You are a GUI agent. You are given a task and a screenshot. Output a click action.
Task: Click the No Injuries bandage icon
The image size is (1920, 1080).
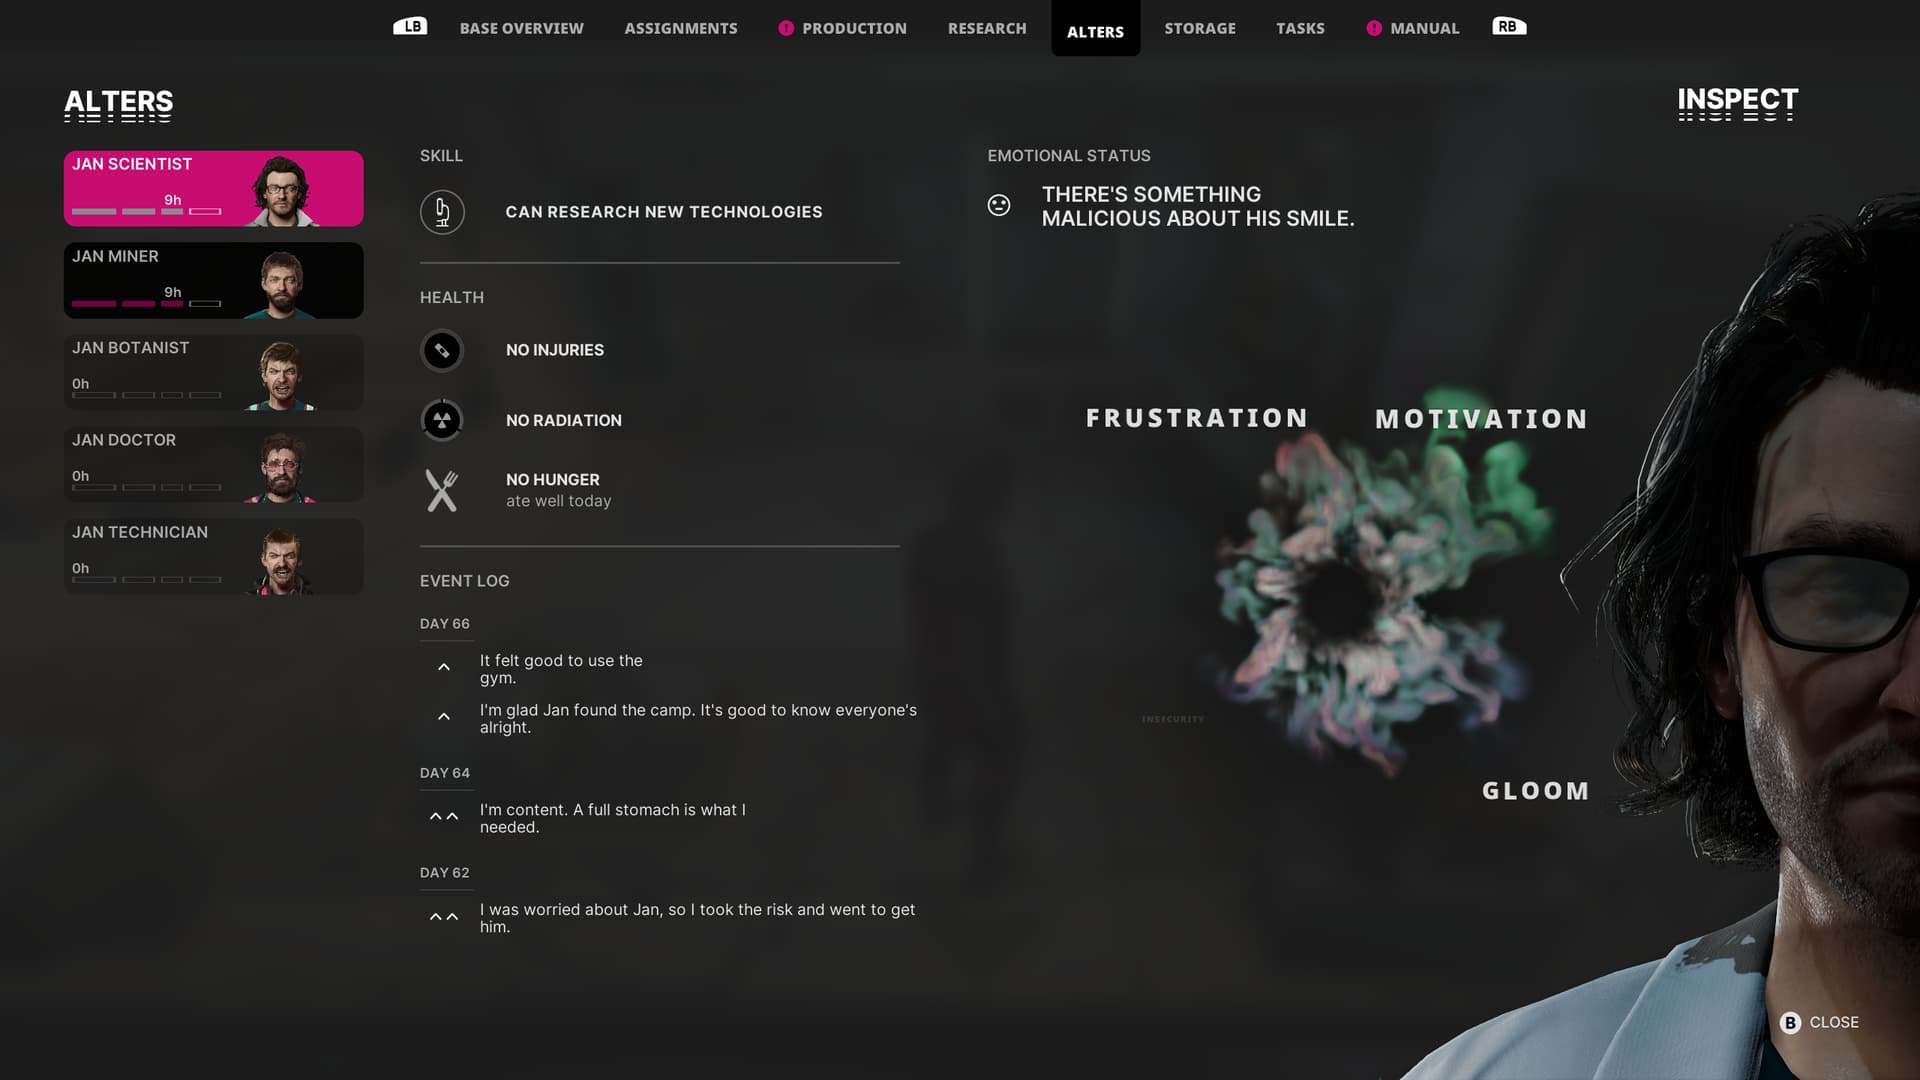click(x=442, y=350)
